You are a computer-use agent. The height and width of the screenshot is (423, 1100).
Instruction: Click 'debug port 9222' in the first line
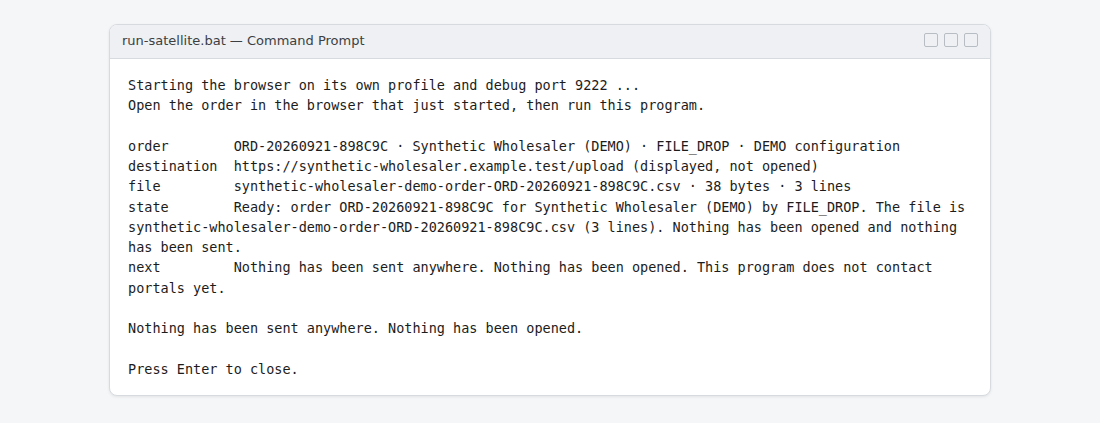point(546,86)
